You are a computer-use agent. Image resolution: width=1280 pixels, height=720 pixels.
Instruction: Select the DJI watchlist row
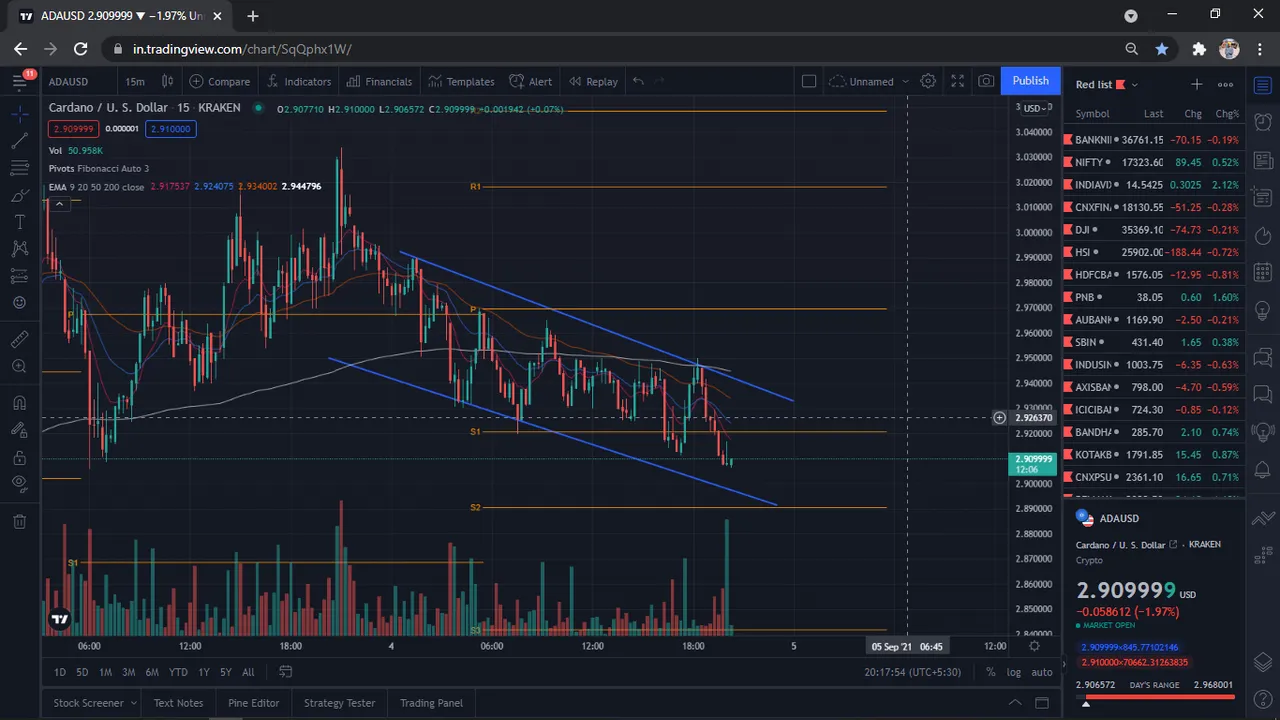1154,230
